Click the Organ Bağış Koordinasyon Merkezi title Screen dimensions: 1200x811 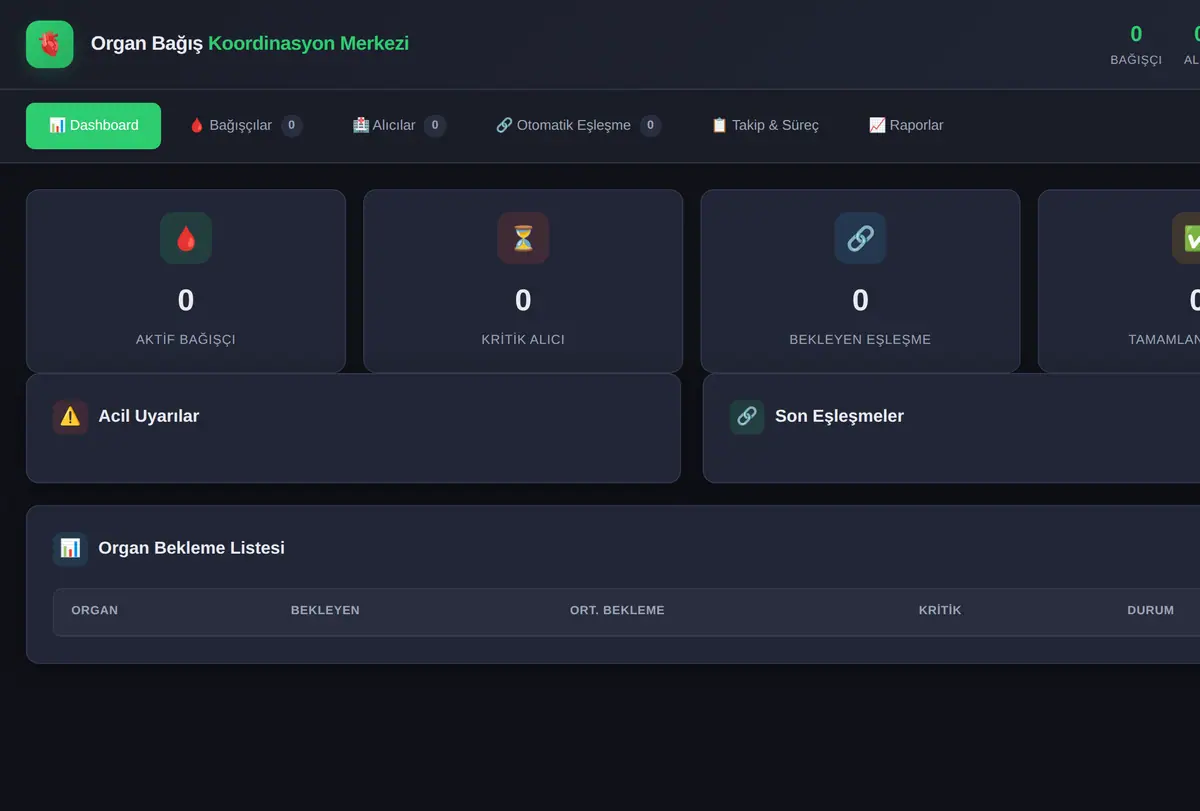click(x=250, y=44)
